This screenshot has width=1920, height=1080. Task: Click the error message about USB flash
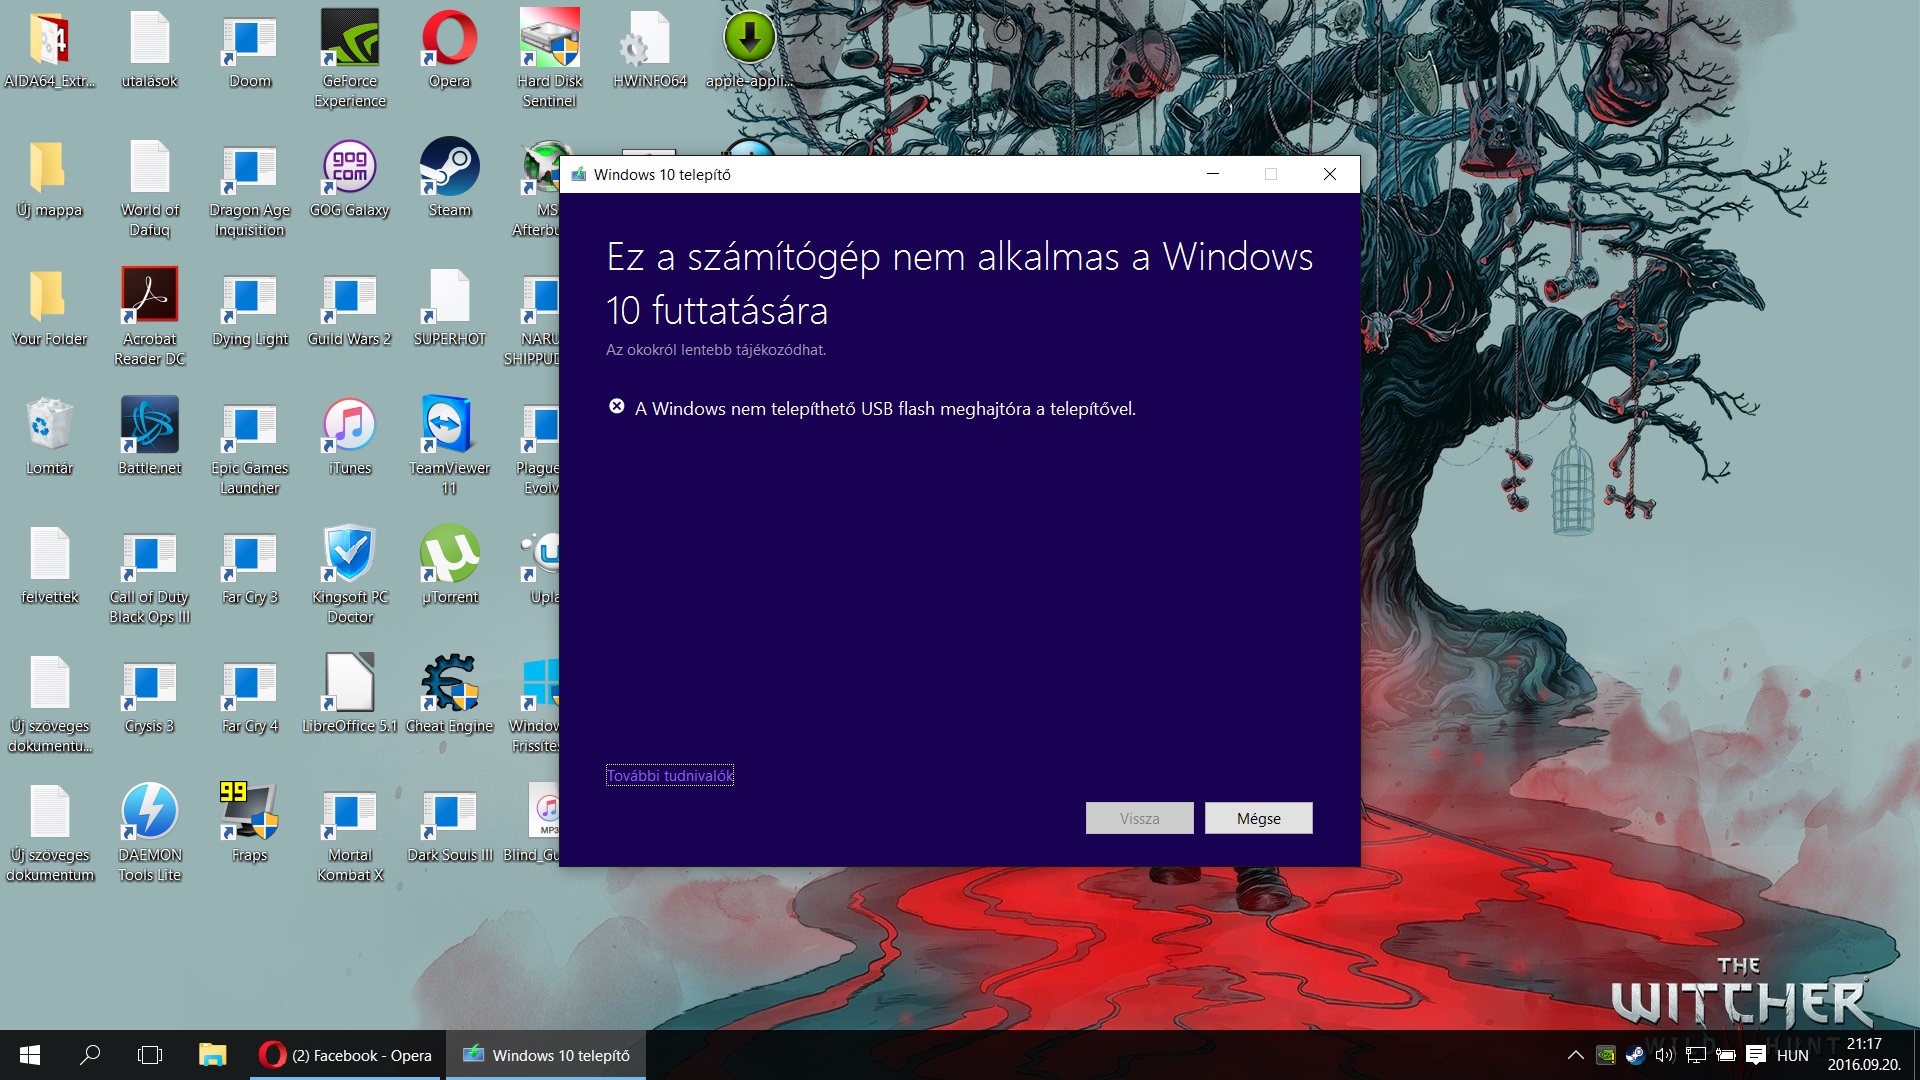[885, 408]
